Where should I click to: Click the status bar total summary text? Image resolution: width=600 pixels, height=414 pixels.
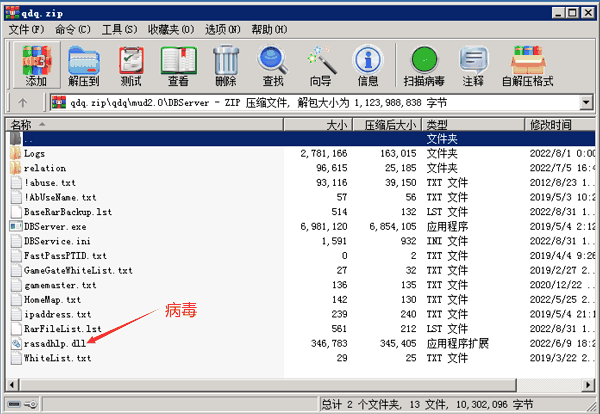pyautogui.click(x=427, y=404)
